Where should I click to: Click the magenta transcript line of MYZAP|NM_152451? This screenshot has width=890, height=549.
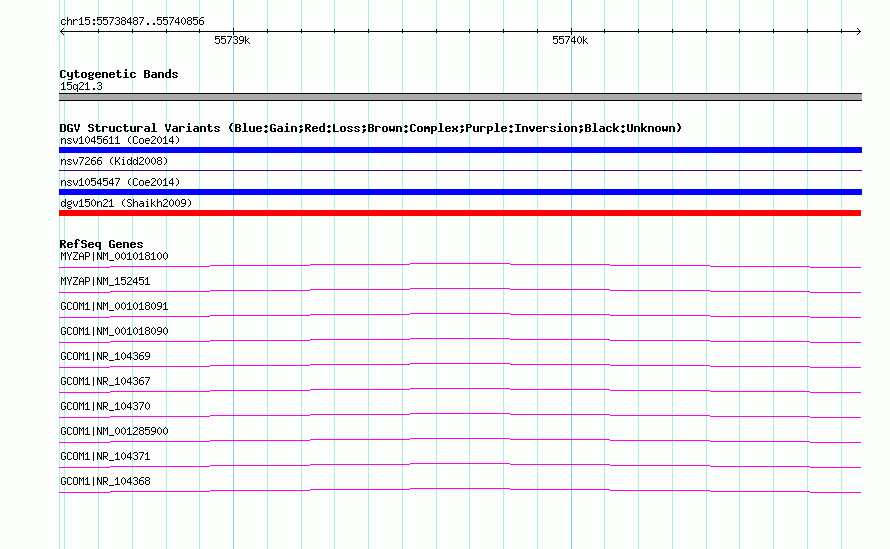(460, 290)
